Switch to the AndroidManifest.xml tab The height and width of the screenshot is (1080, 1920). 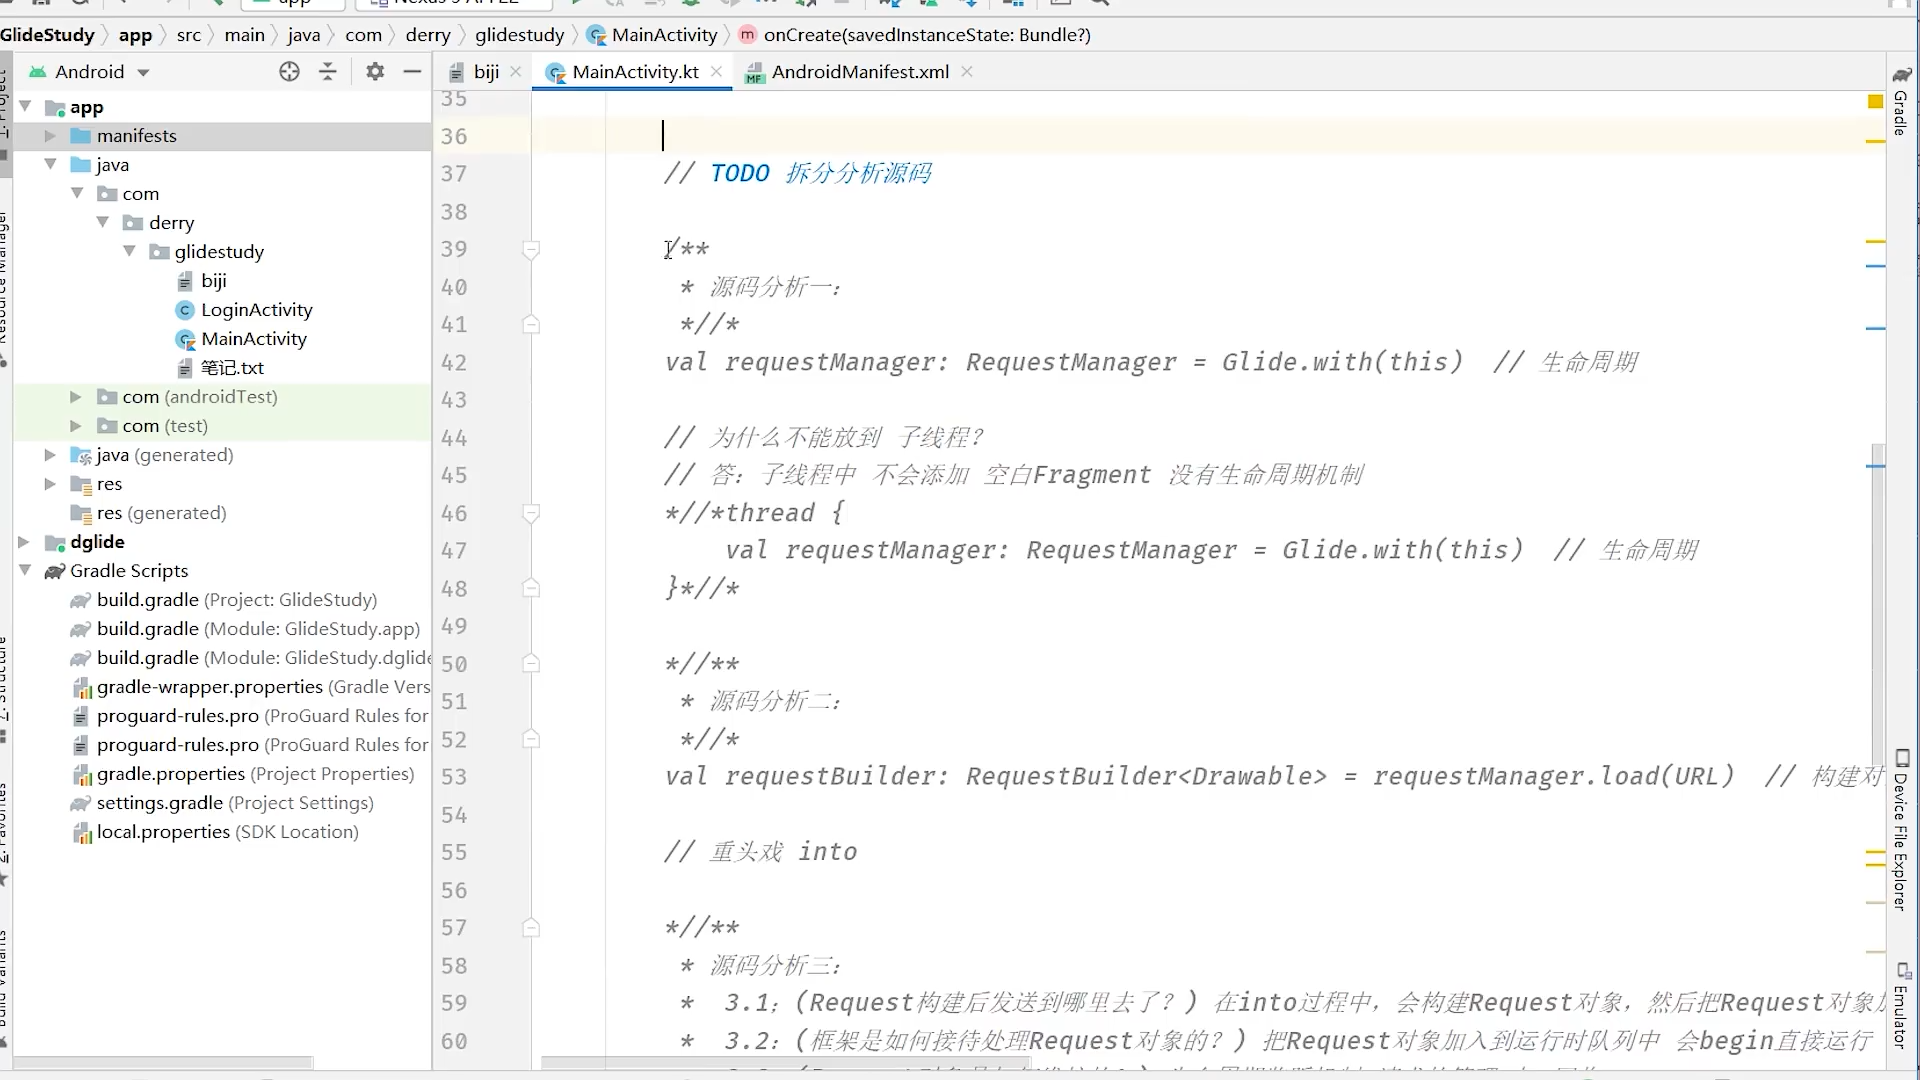click(x=859, y=72)
